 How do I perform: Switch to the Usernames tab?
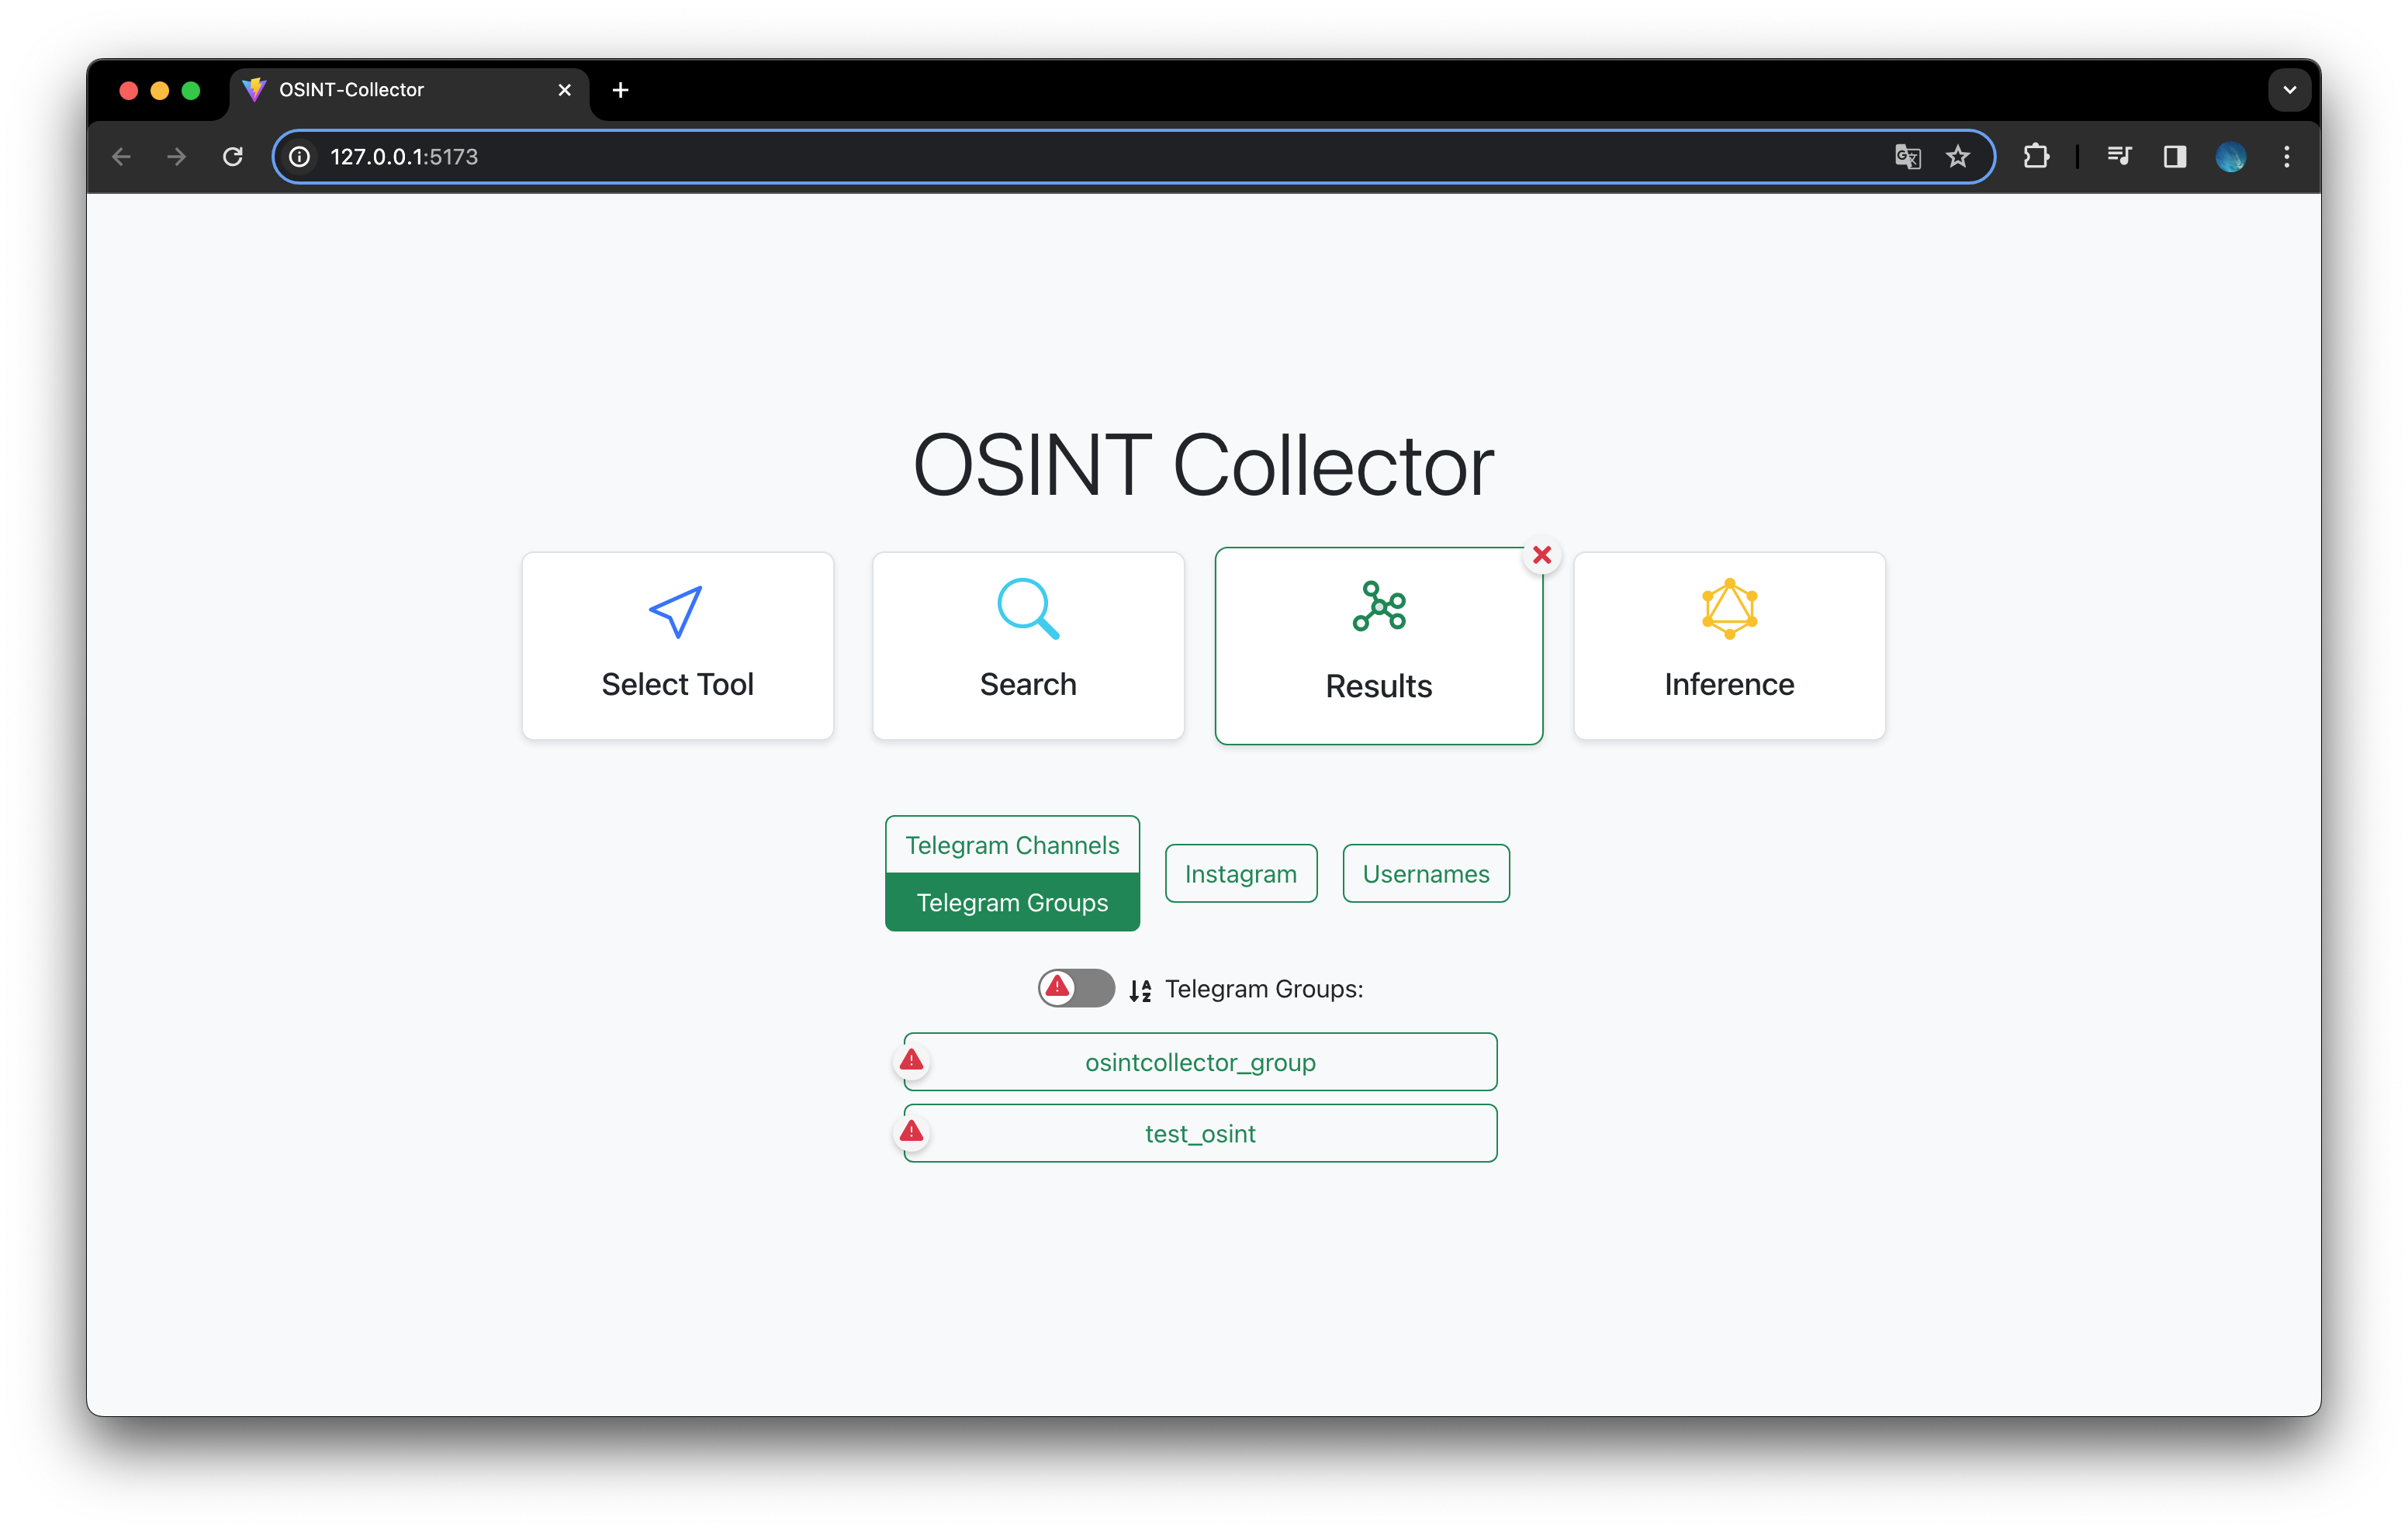1425,873
